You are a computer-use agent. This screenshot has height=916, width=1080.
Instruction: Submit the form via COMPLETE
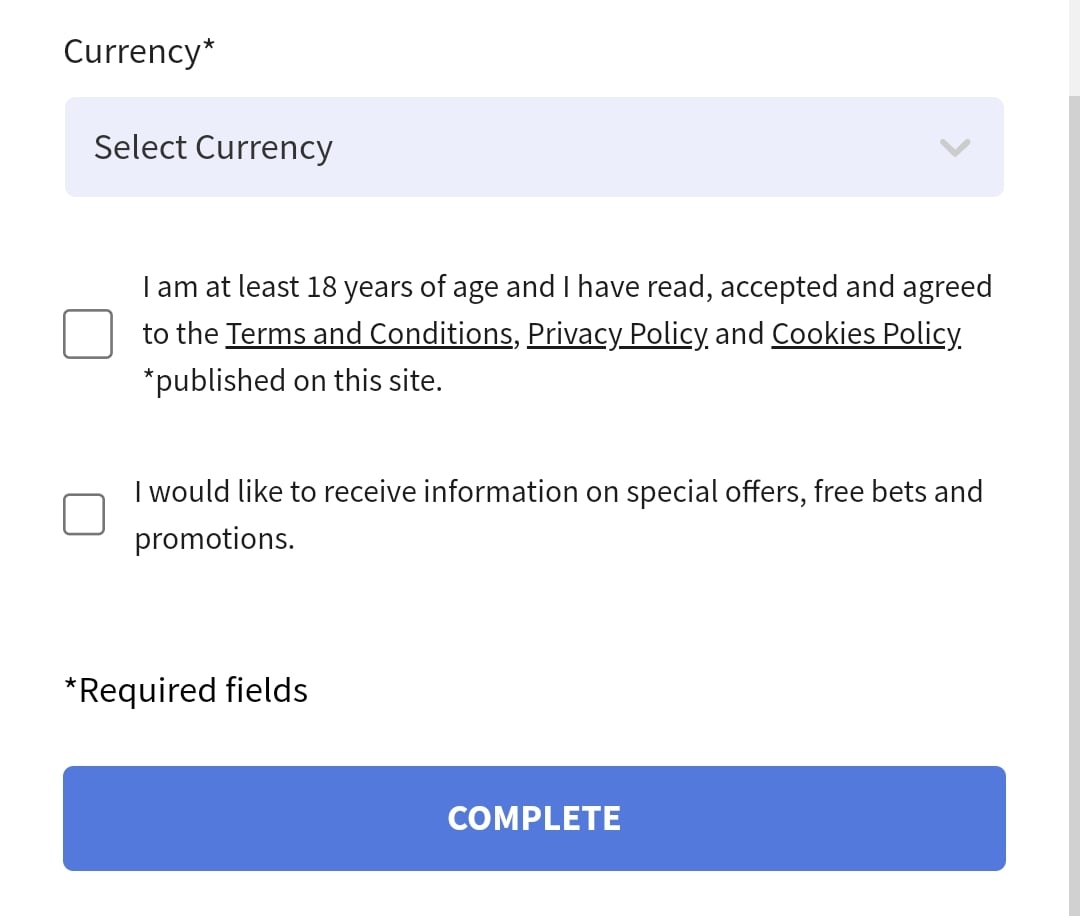point(534,818)
